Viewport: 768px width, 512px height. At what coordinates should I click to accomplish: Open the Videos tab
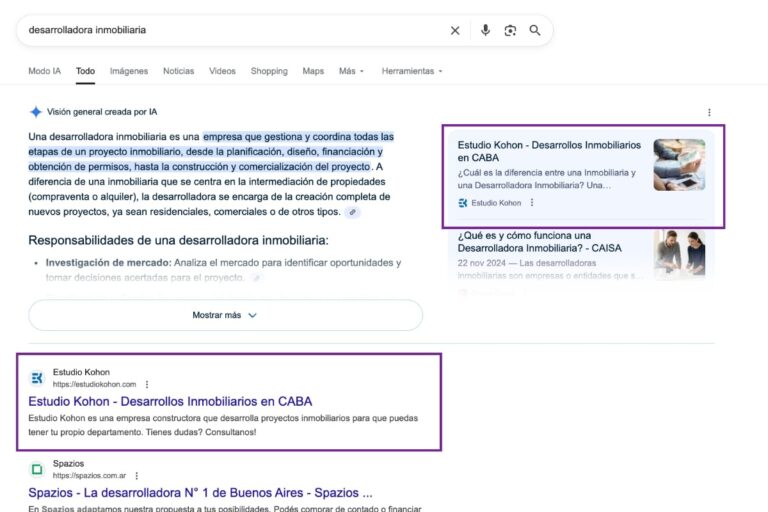click(222, 71)
